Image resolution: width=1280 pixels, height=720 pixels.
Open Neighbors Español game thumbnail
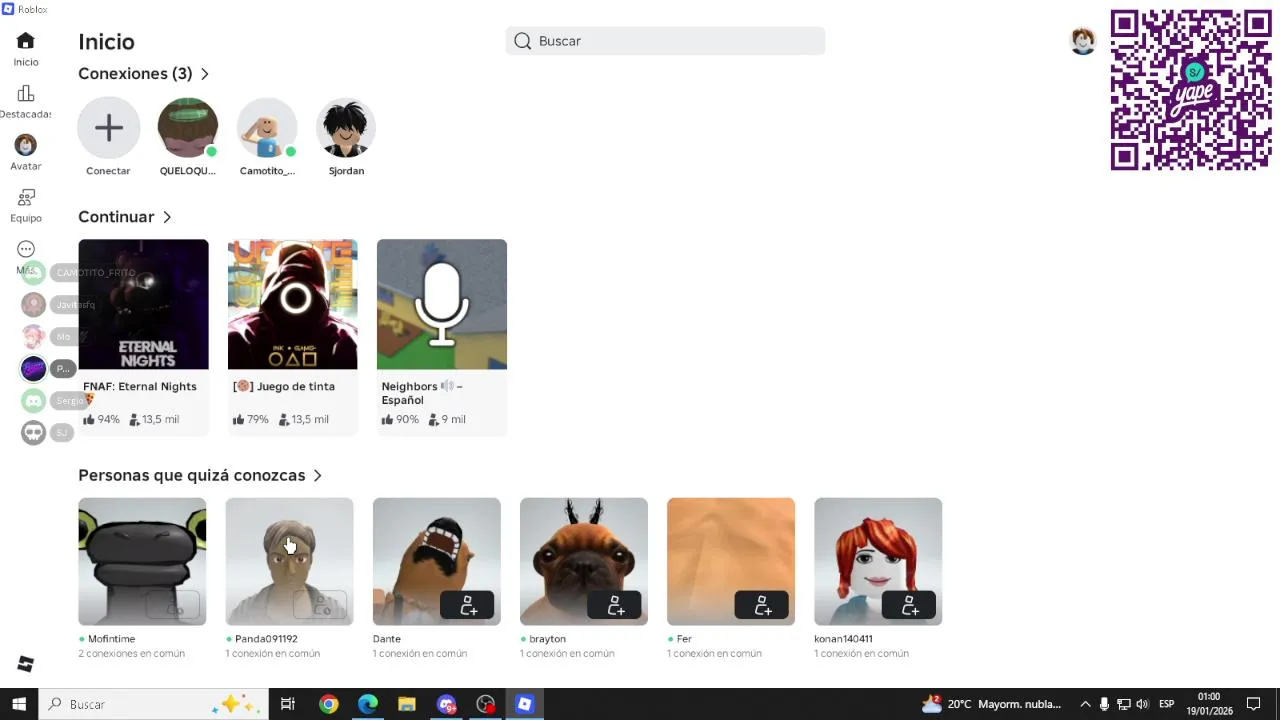(442, 304)
